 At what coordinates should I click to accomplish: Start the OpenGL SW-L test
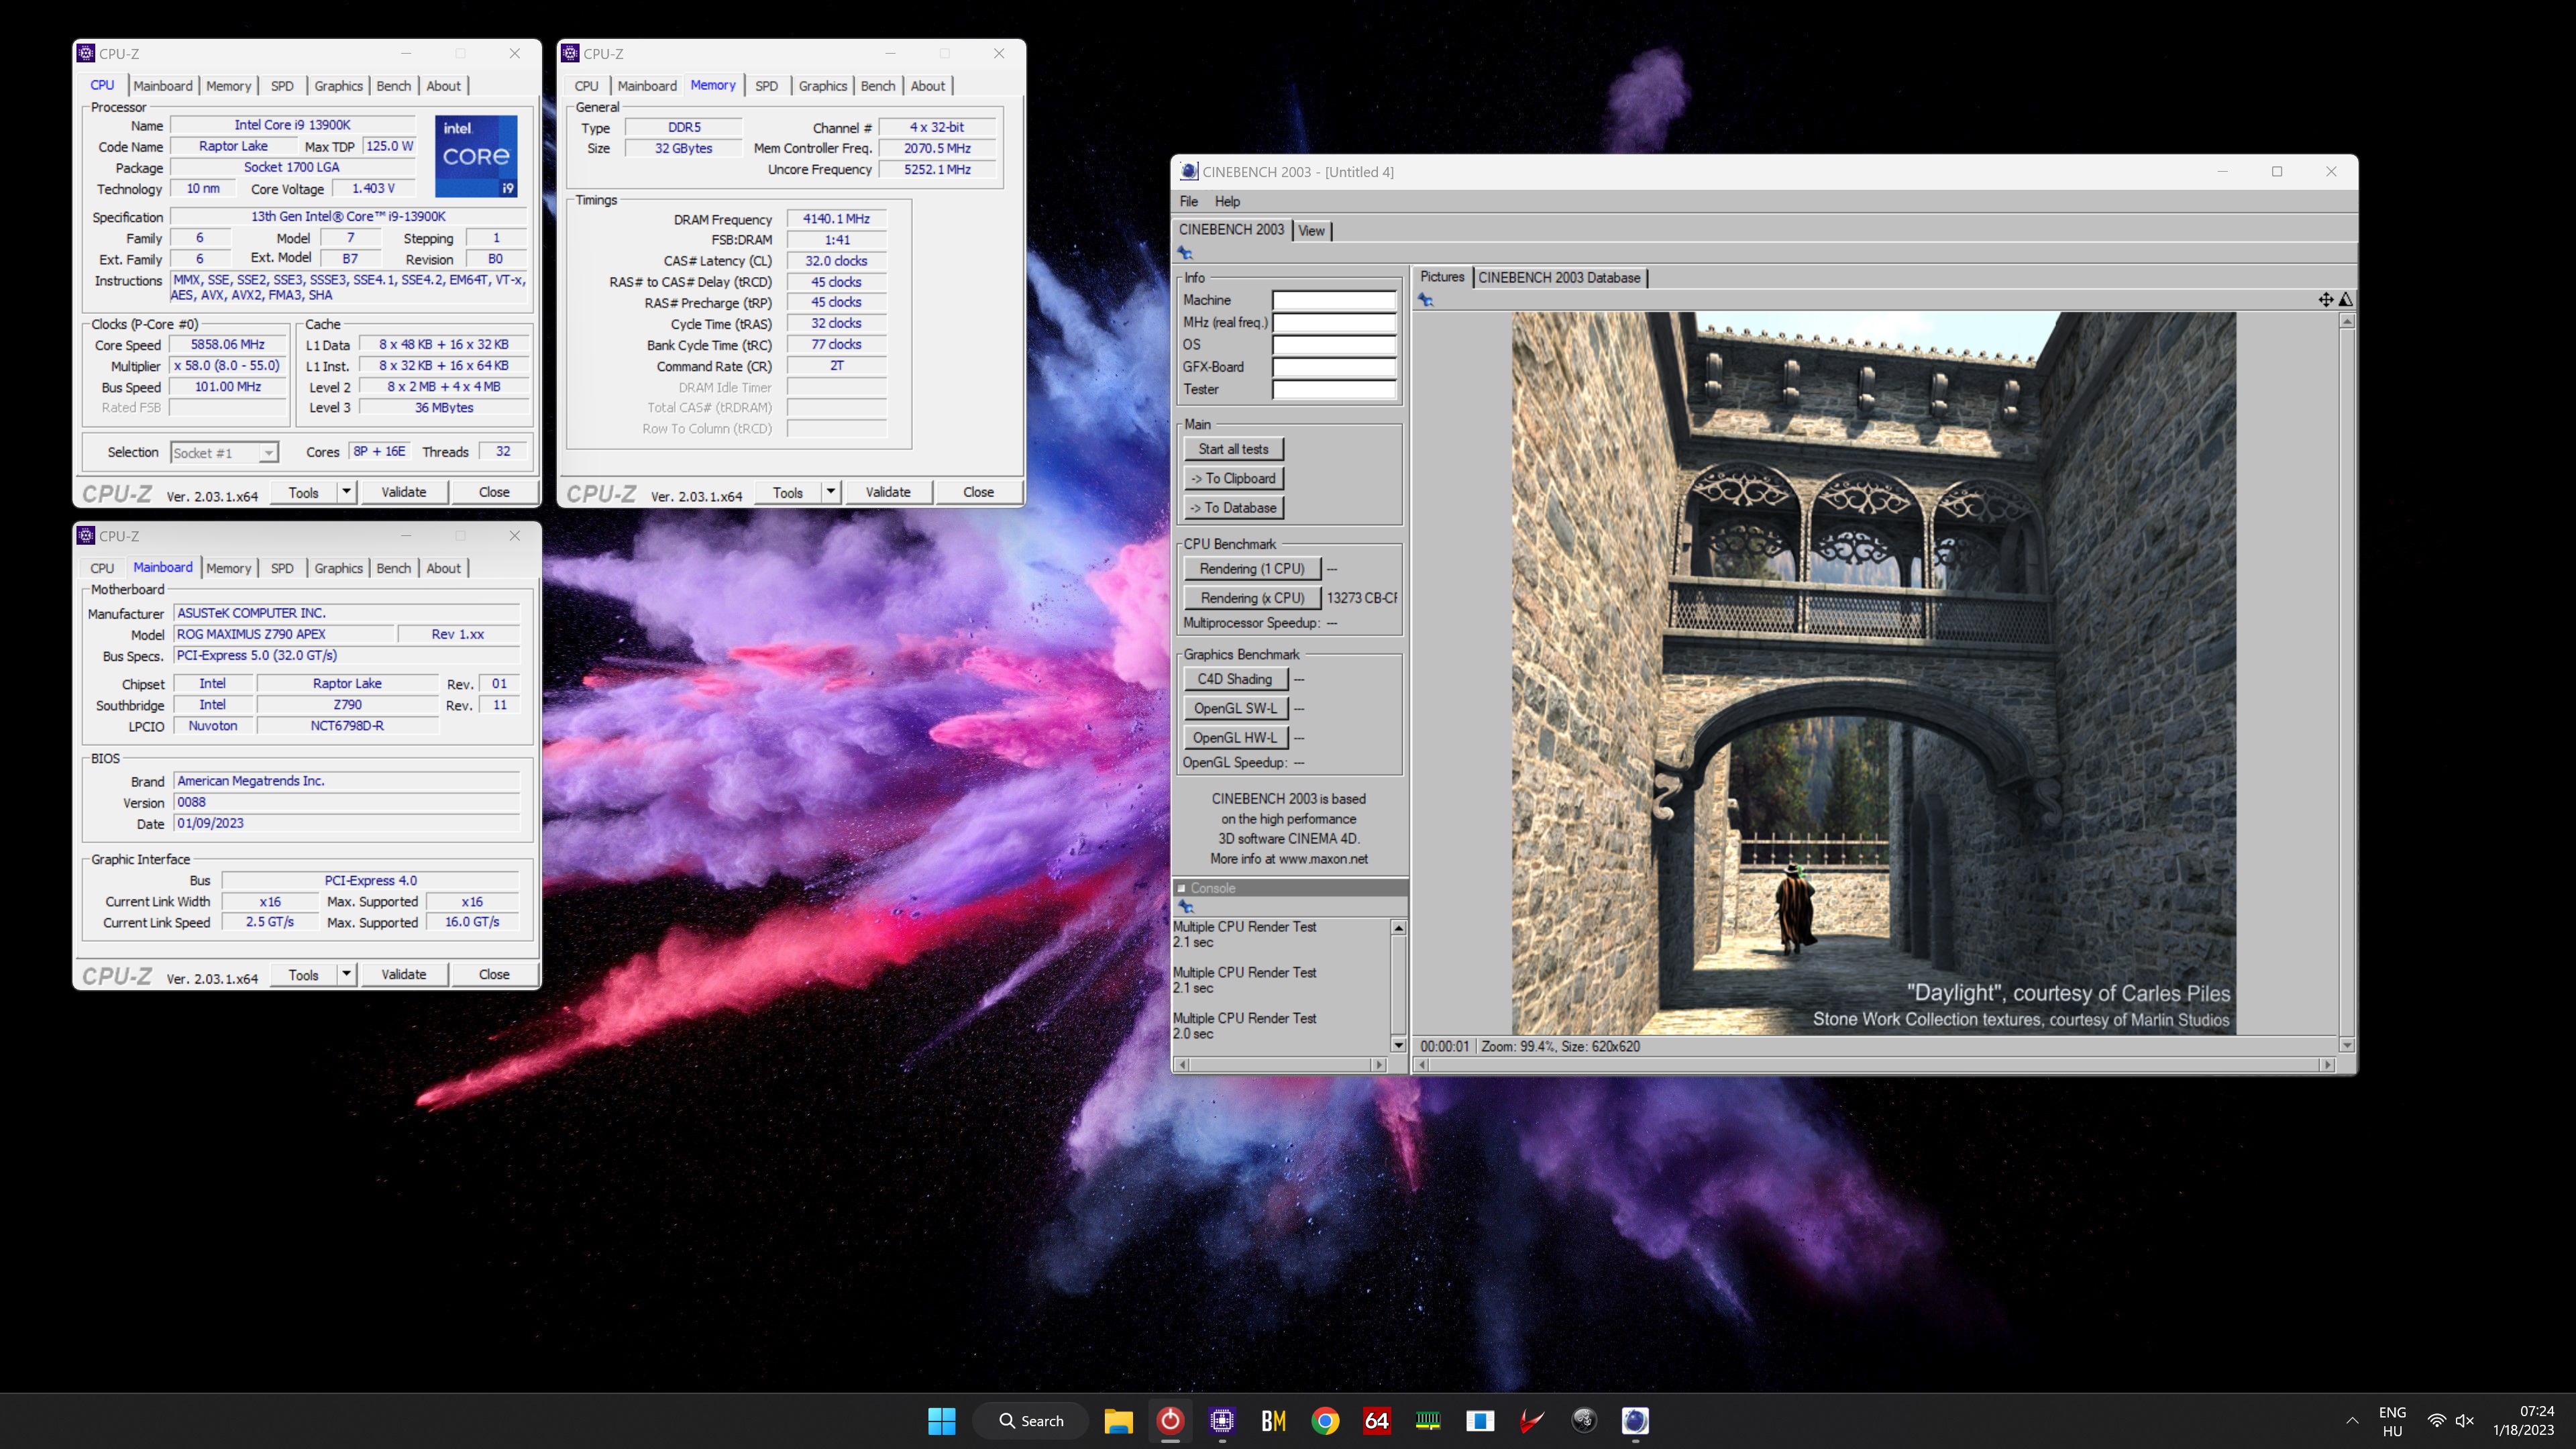tap(1235, 708)
